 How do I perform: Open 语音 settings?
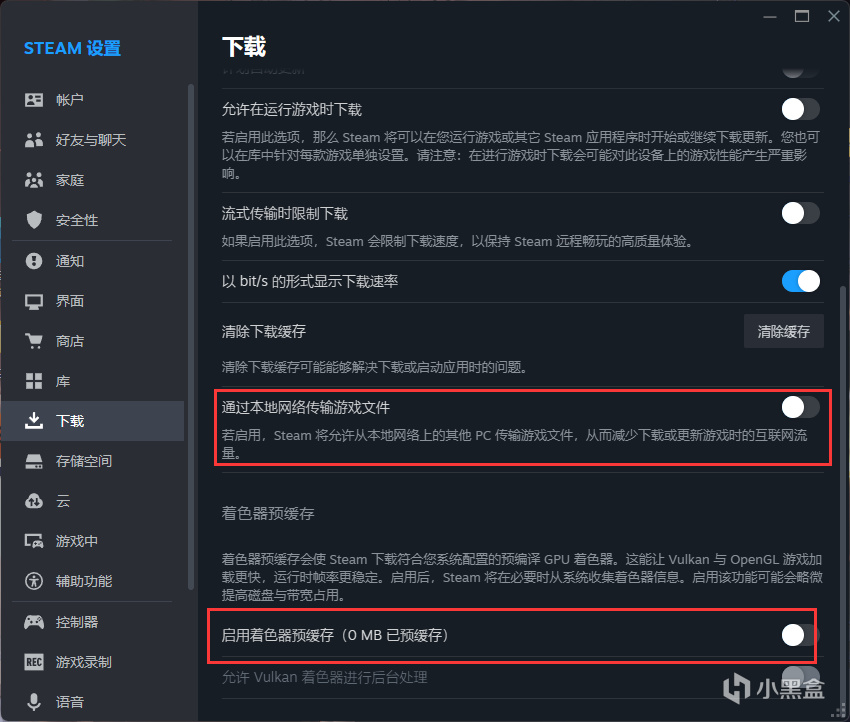(x=93, y=702)
